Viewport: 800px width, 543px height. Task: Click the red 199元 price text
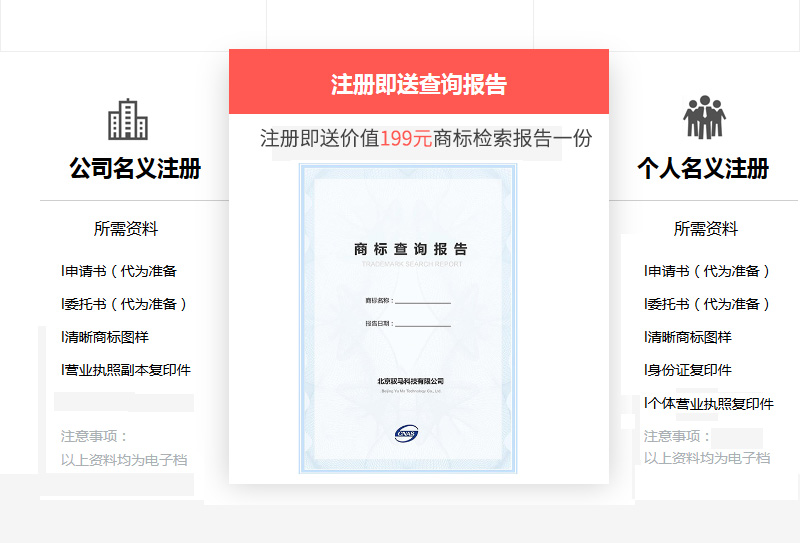pos(406,139)
